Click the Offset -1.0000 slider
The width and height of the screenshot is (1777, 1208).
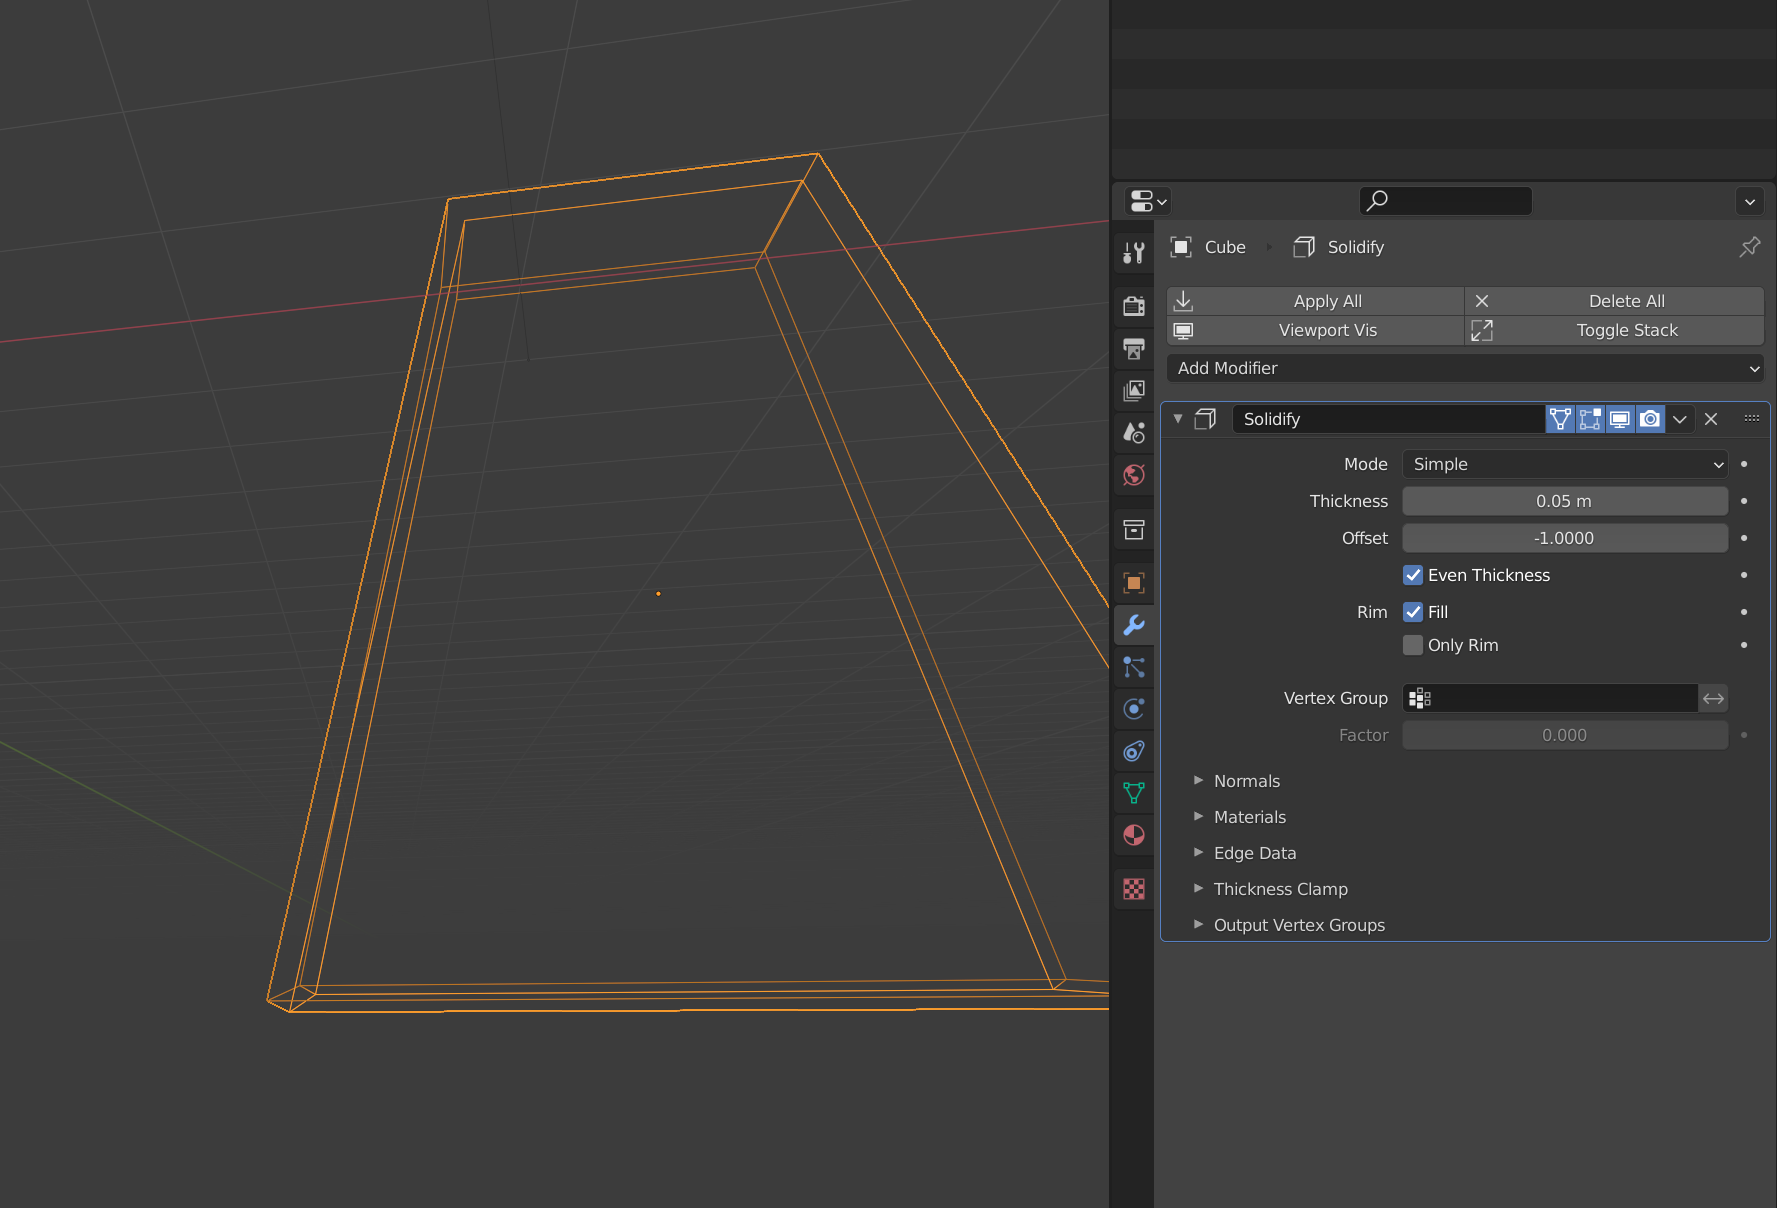pyautogui.click(x=1565, y=538)
